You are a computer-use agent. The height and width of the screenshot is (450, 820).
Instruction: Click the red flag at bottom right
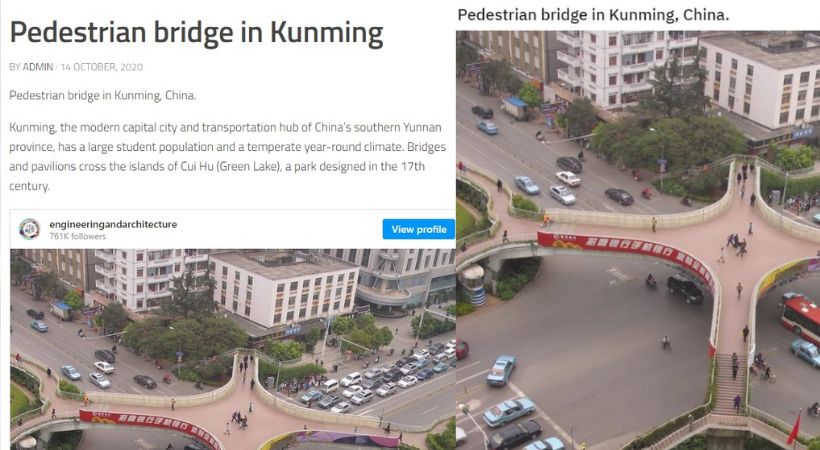click(794, 428)
